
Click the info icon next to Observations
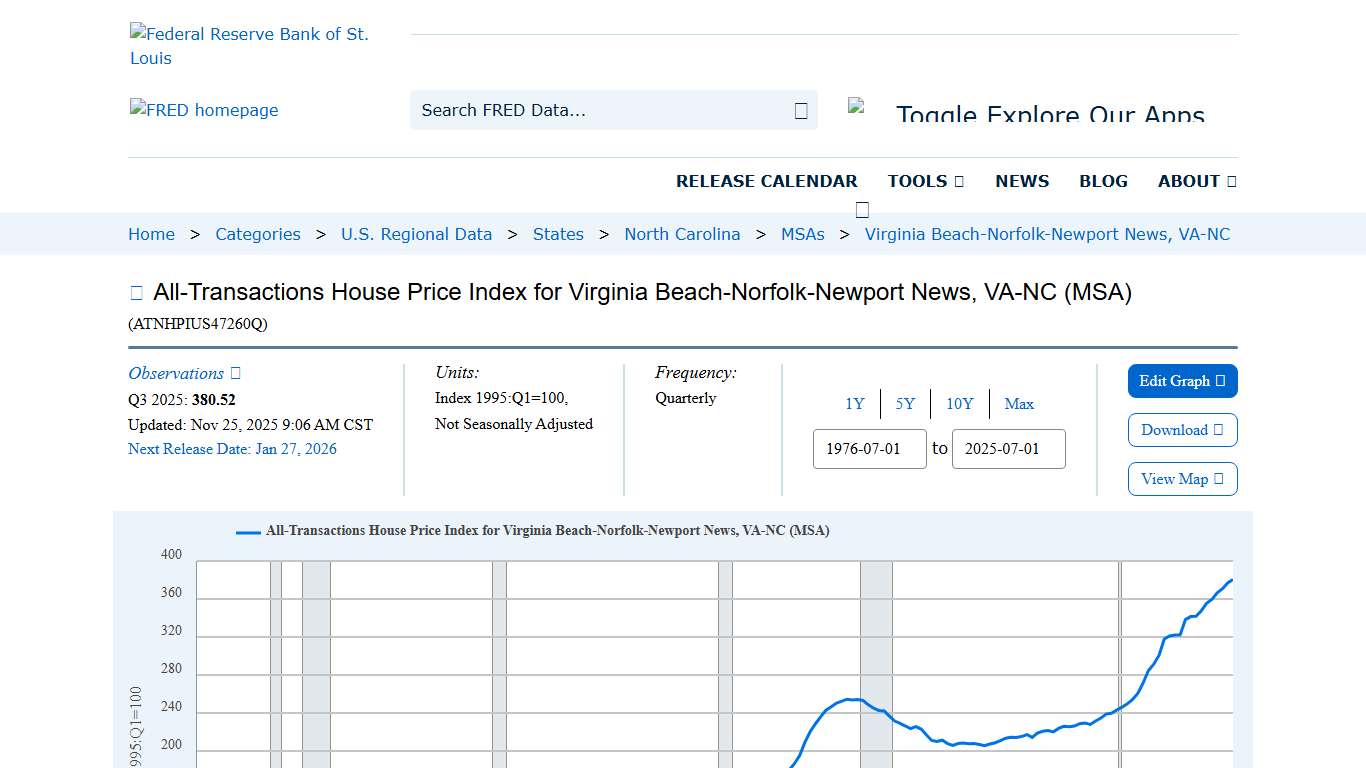click(x=234, y=372)
